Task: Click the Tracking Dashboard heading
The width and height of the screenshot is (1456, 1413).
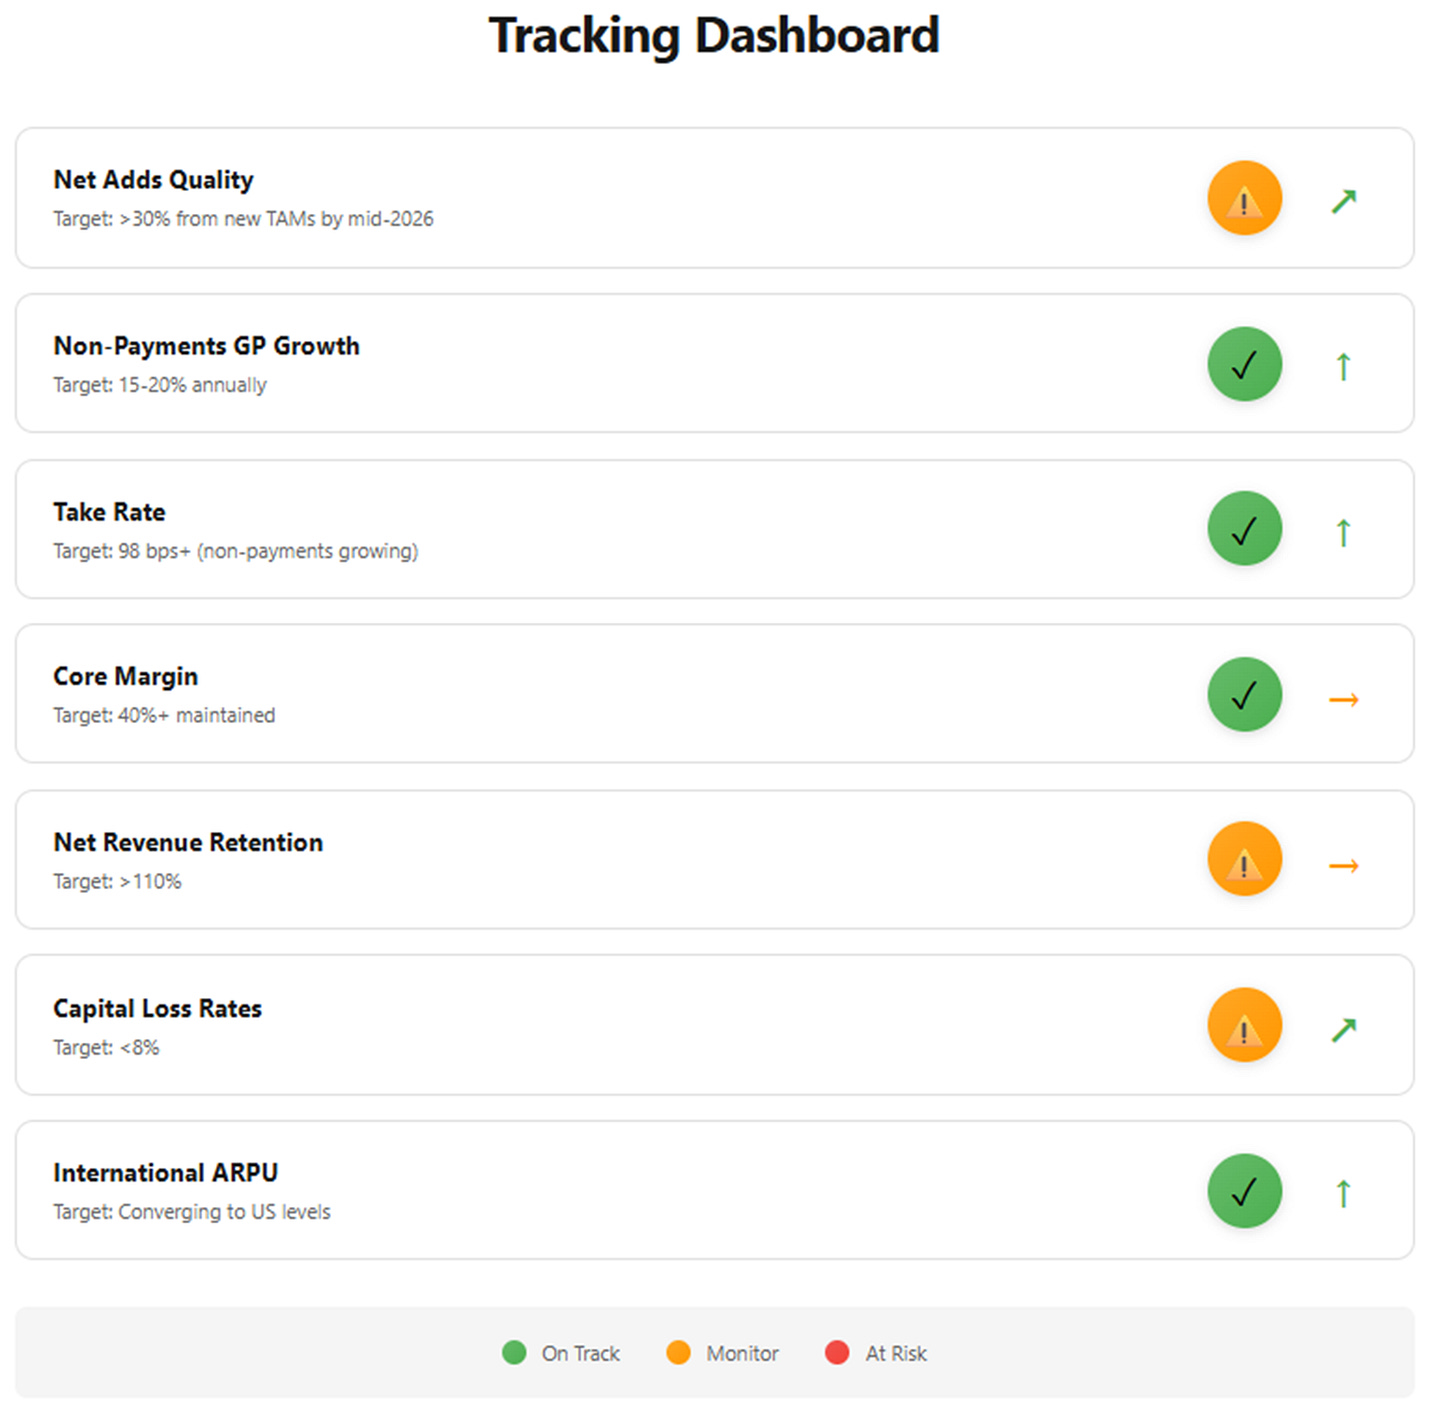Action: (x=714, y=35)
